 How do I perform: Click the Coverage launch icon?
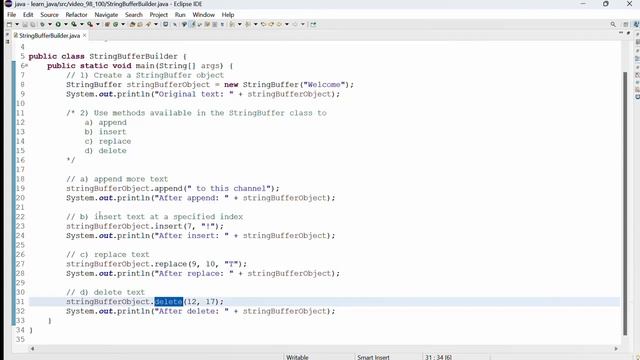(x=74, y=24)
